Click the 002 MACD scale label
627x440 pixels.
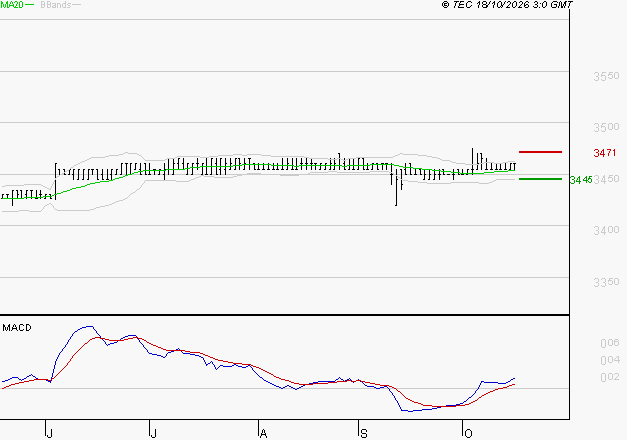610,377
